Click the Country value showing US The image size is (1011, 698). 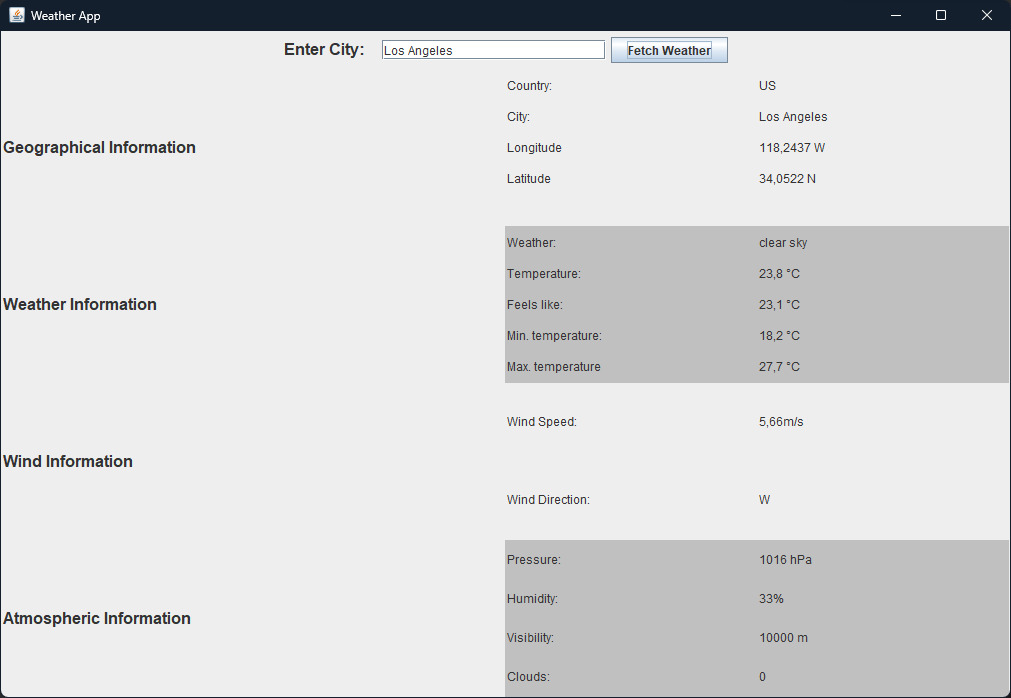coord(767,86)
